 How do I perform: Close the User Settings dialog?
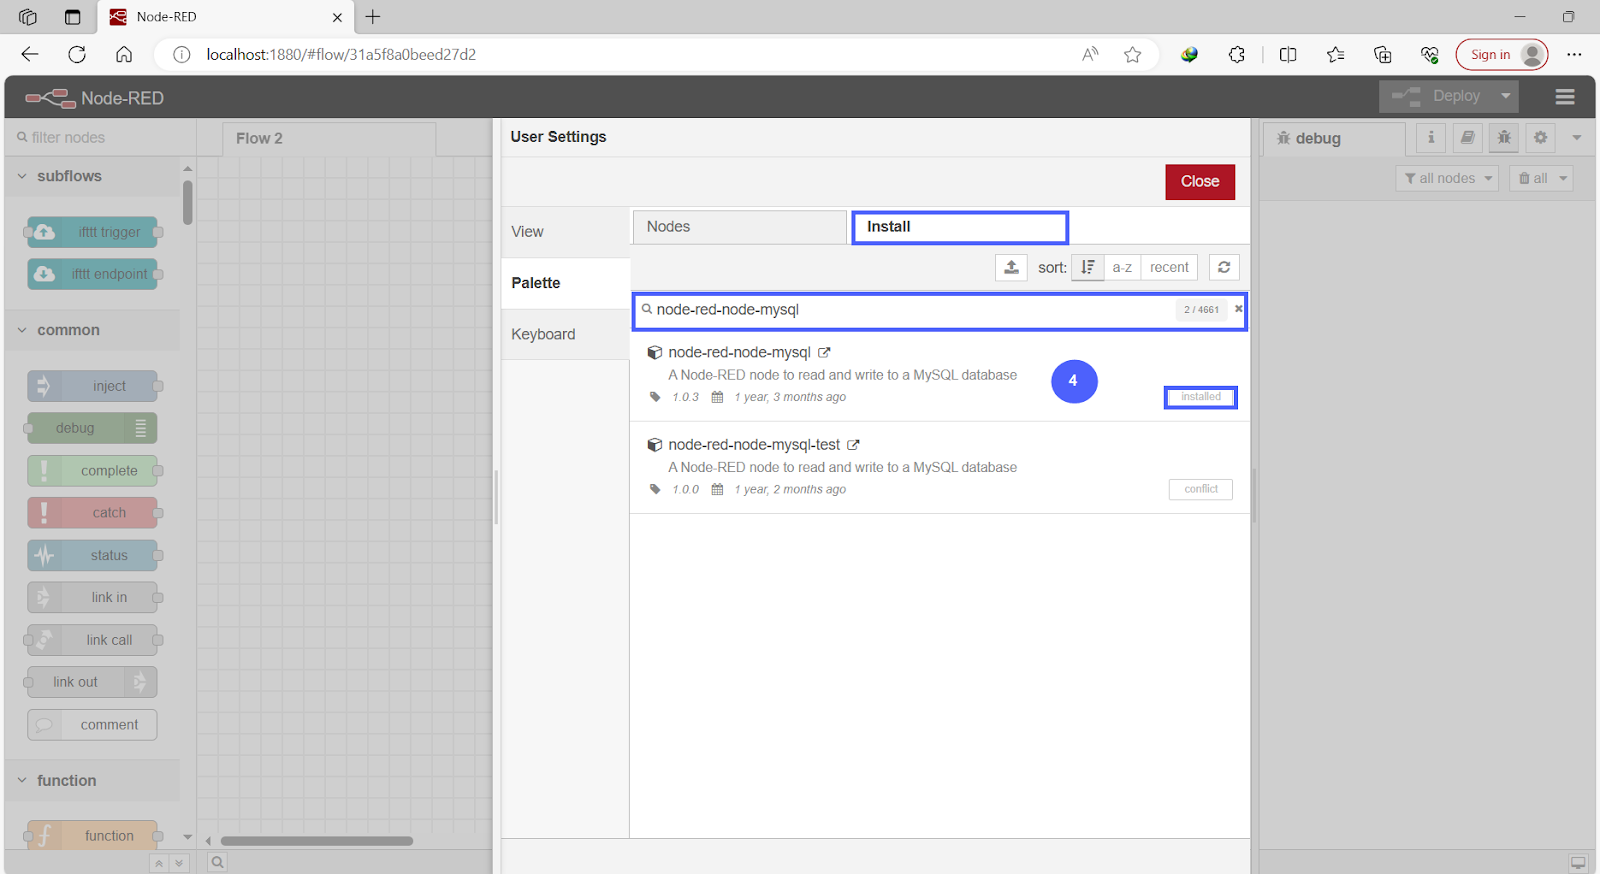(1200, 182)
